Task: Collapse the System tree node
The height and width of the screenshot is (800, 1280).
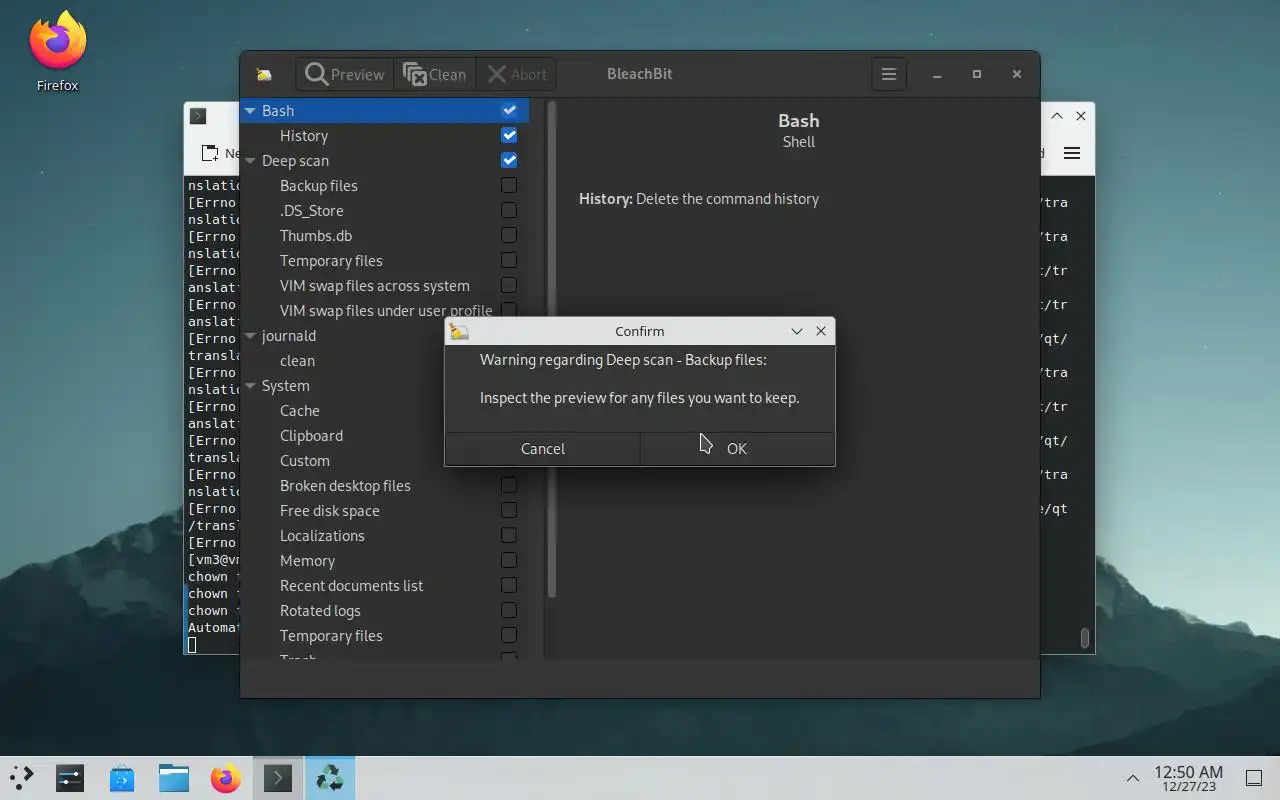Action: [250, 386]
